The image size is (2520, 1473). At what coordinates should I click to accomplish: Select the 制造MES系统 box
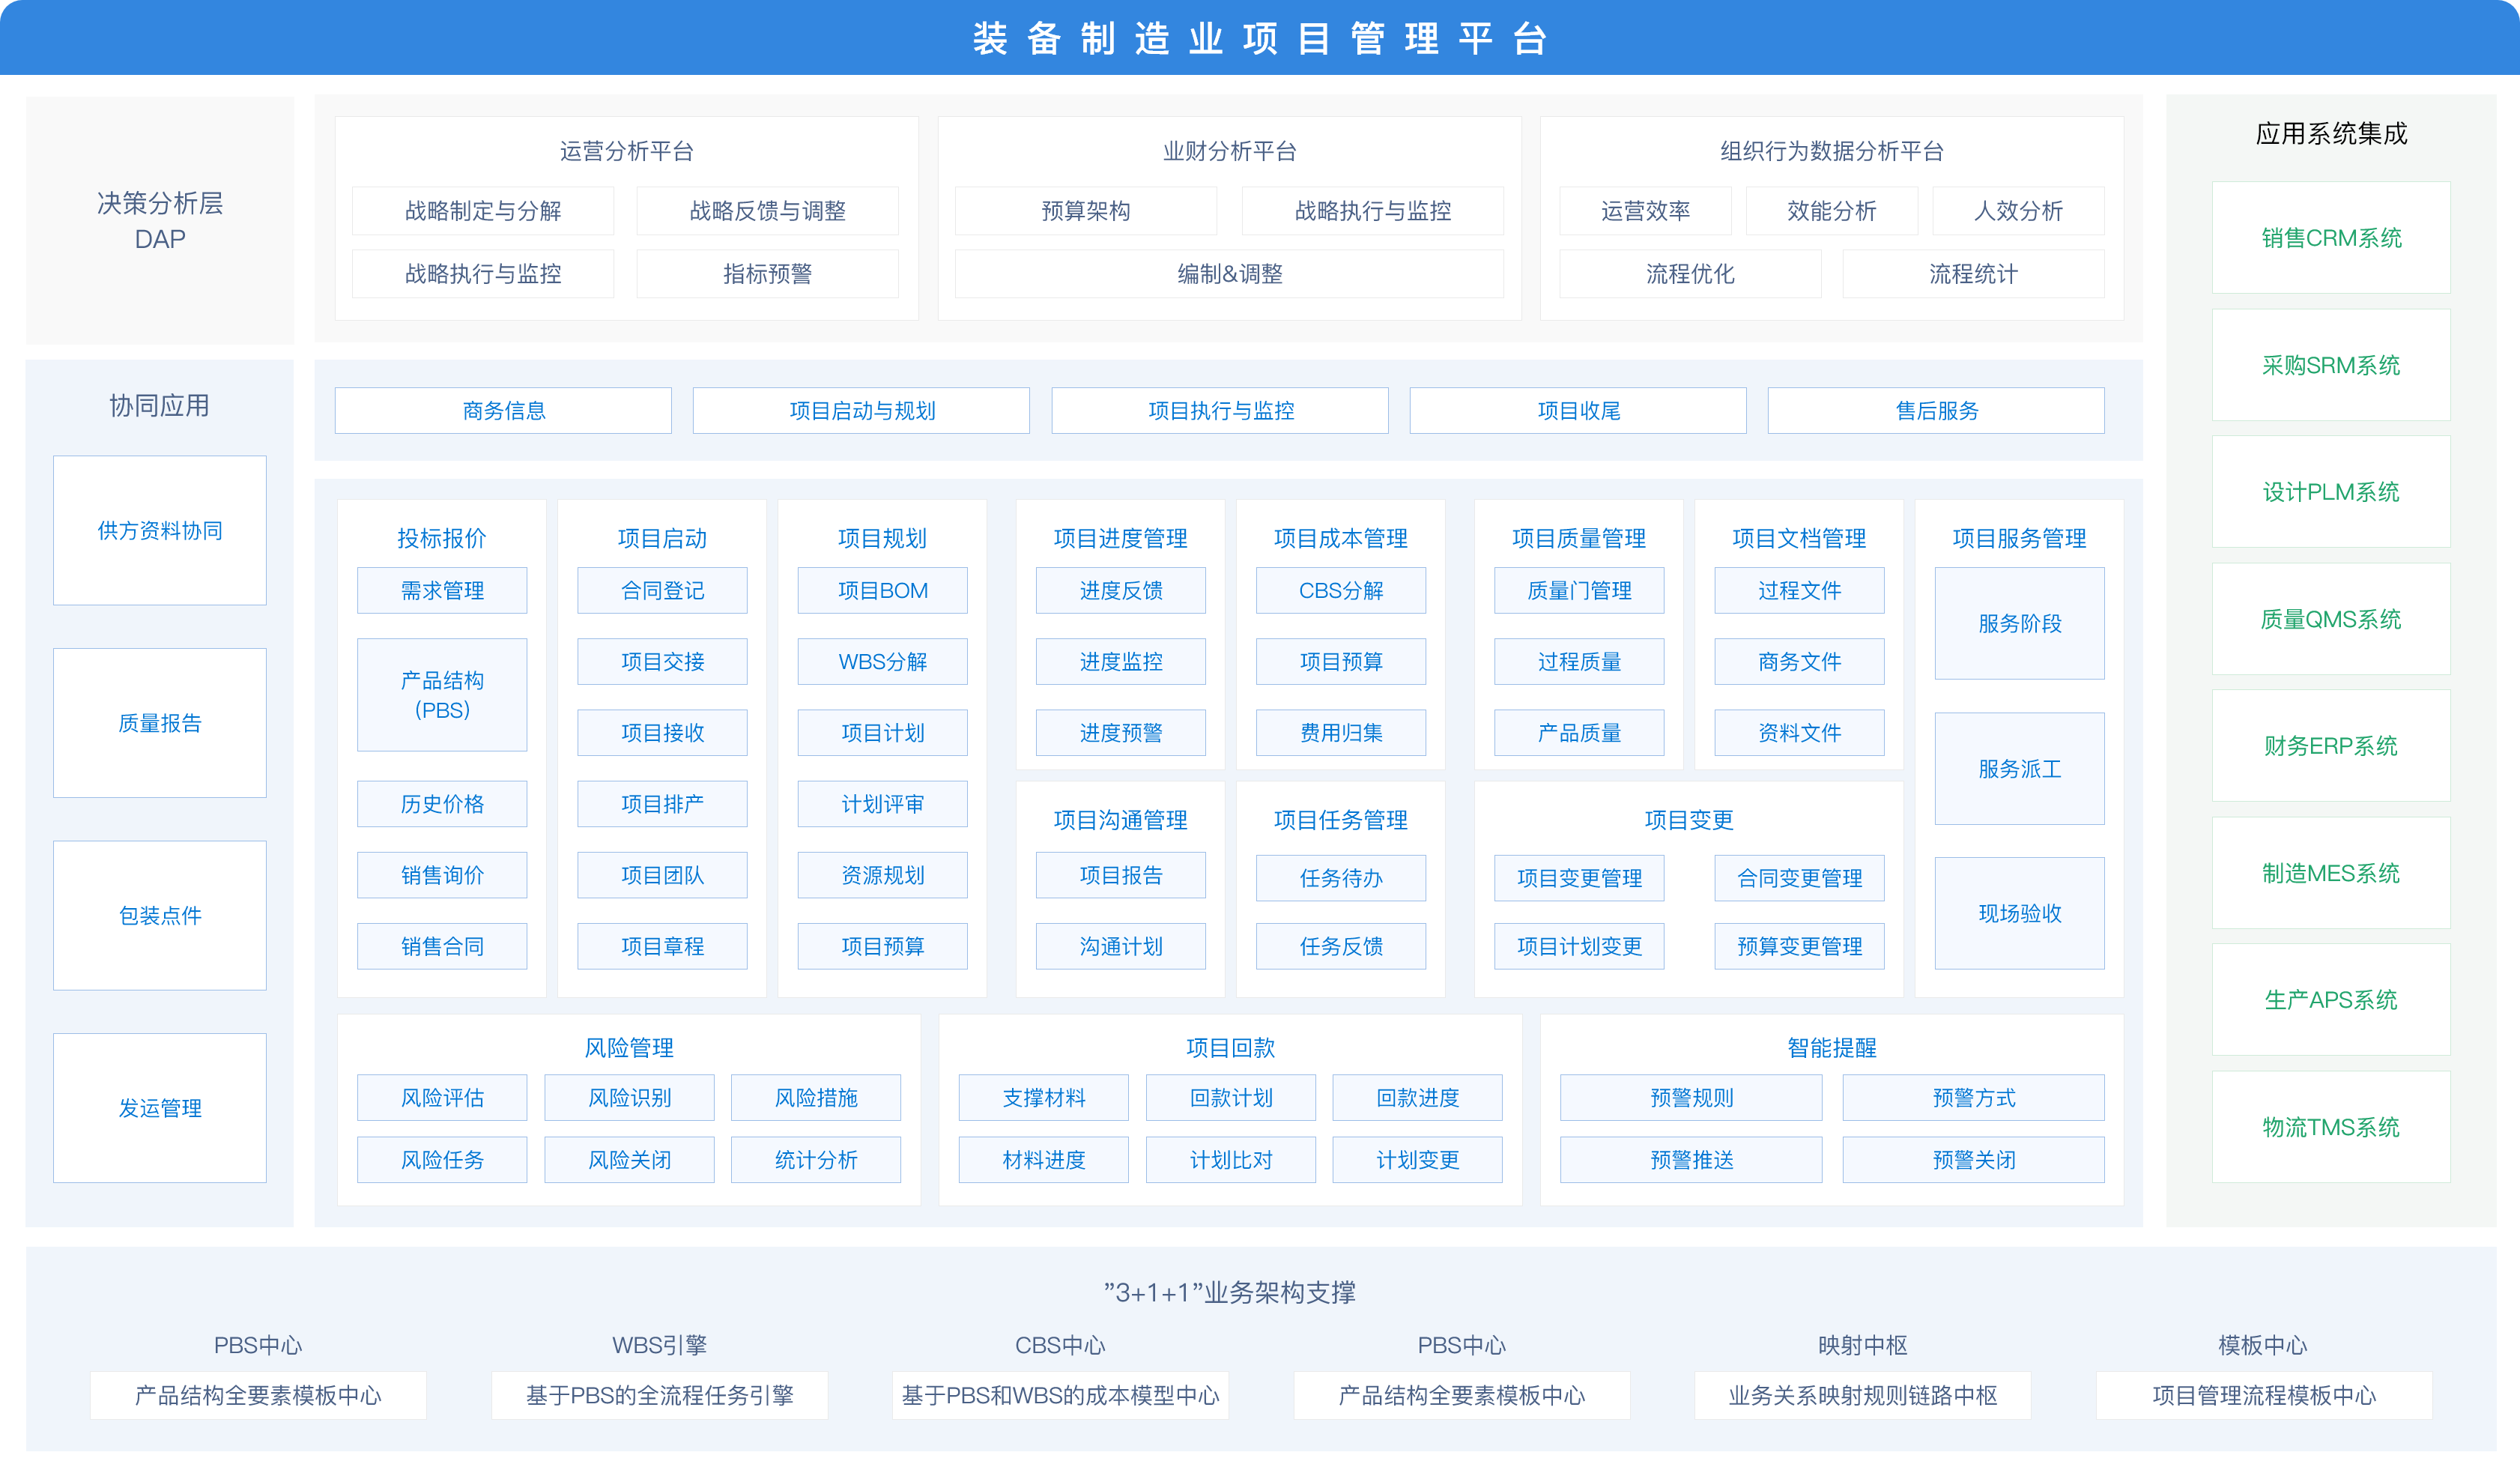point(2331,873)
